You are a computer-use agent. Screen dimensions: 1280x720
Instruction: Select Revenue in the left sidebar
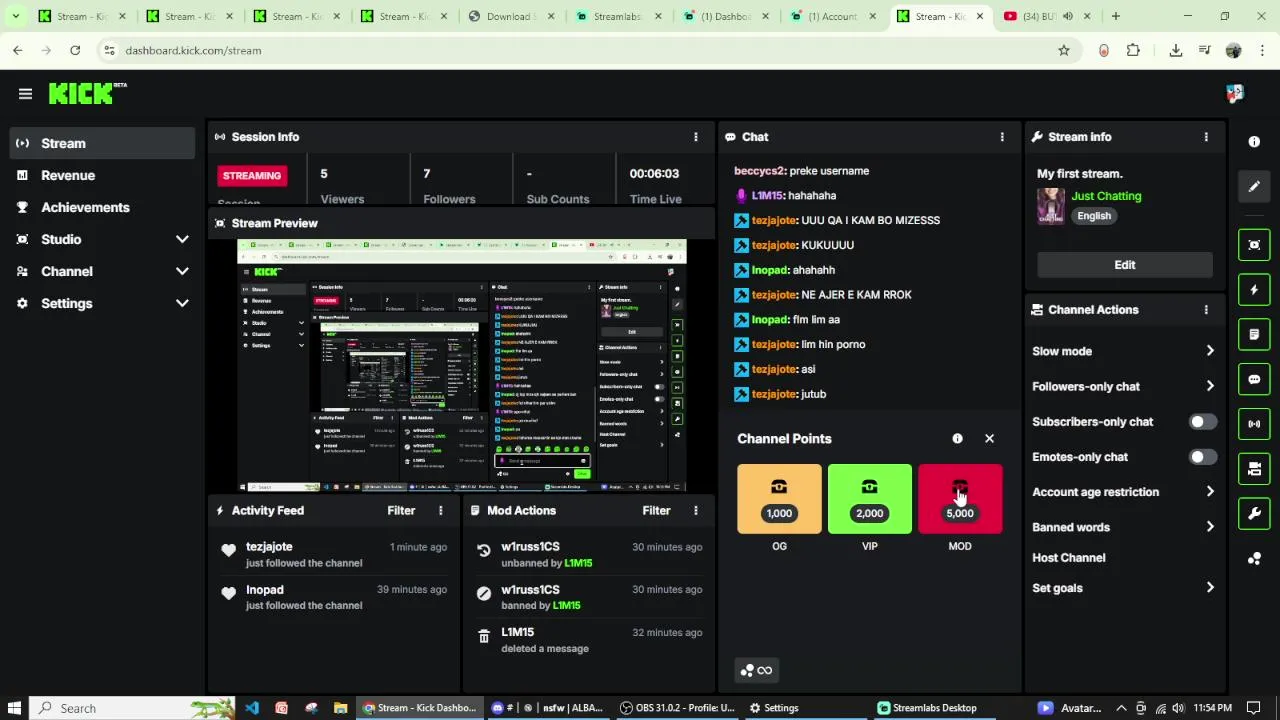tap(104, 175)
